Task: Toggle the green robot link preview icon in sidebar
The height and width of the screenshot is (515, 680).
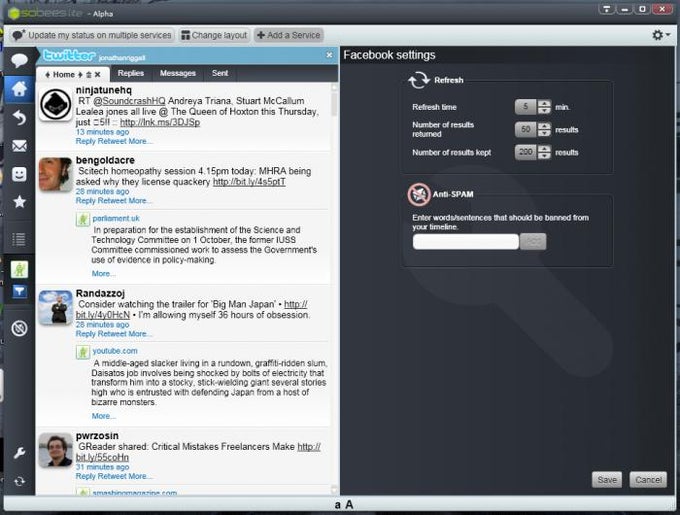Action: point(19,270)
